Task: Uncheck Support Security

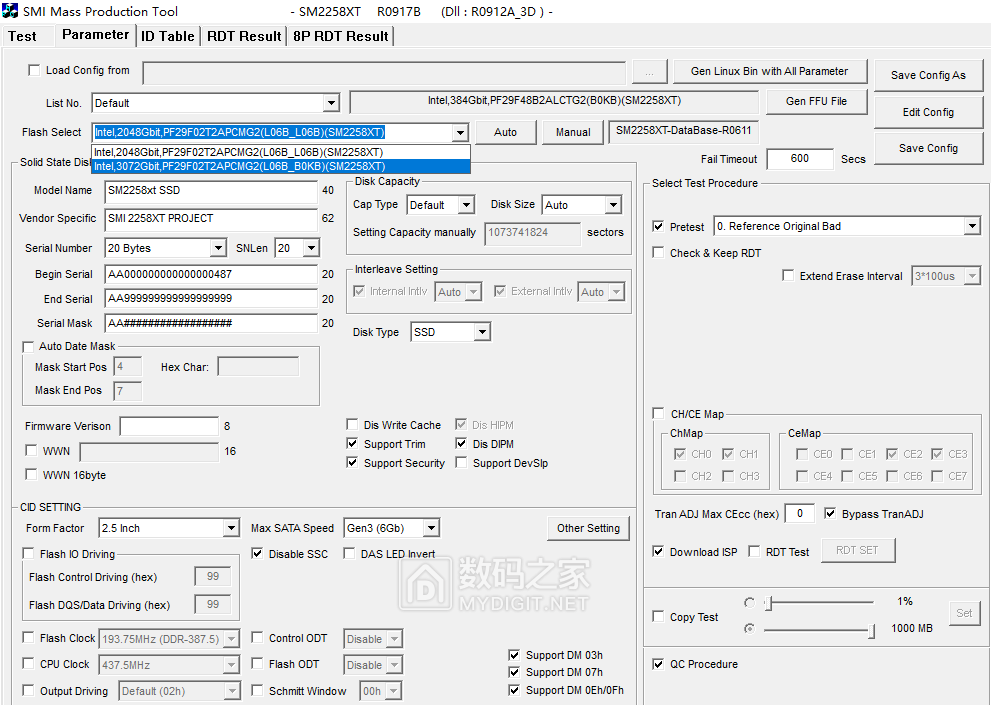Action: coord(352,463)
